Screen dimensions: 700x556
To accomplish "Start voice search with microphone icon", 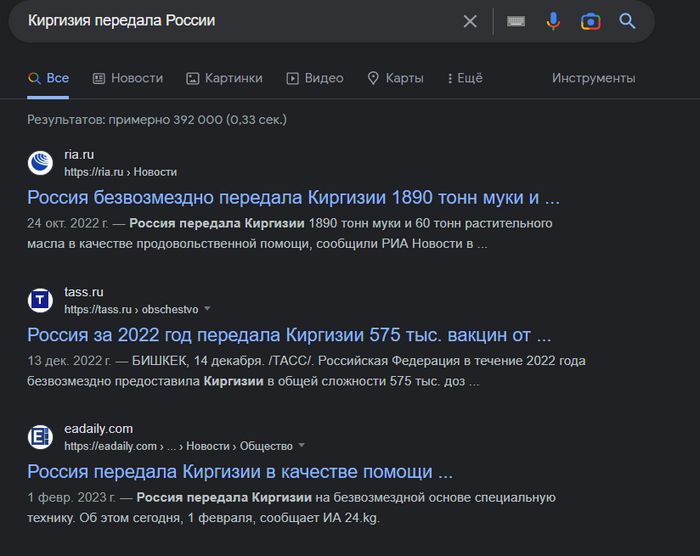I will (x=553, y=21).
